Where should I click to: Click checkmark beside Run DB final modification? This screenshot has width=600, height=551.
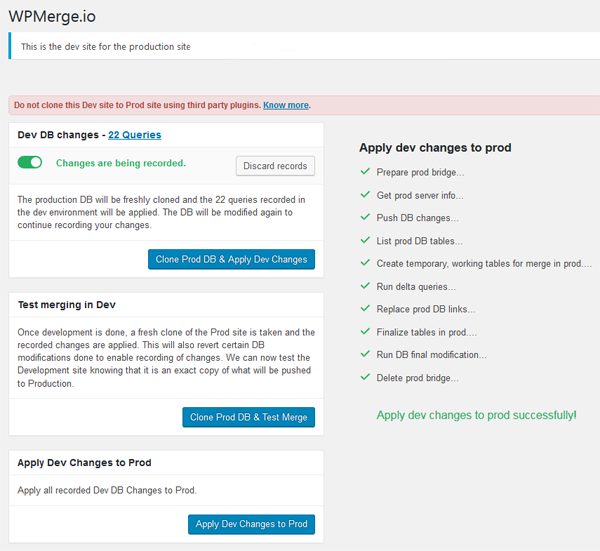[365, 354]
